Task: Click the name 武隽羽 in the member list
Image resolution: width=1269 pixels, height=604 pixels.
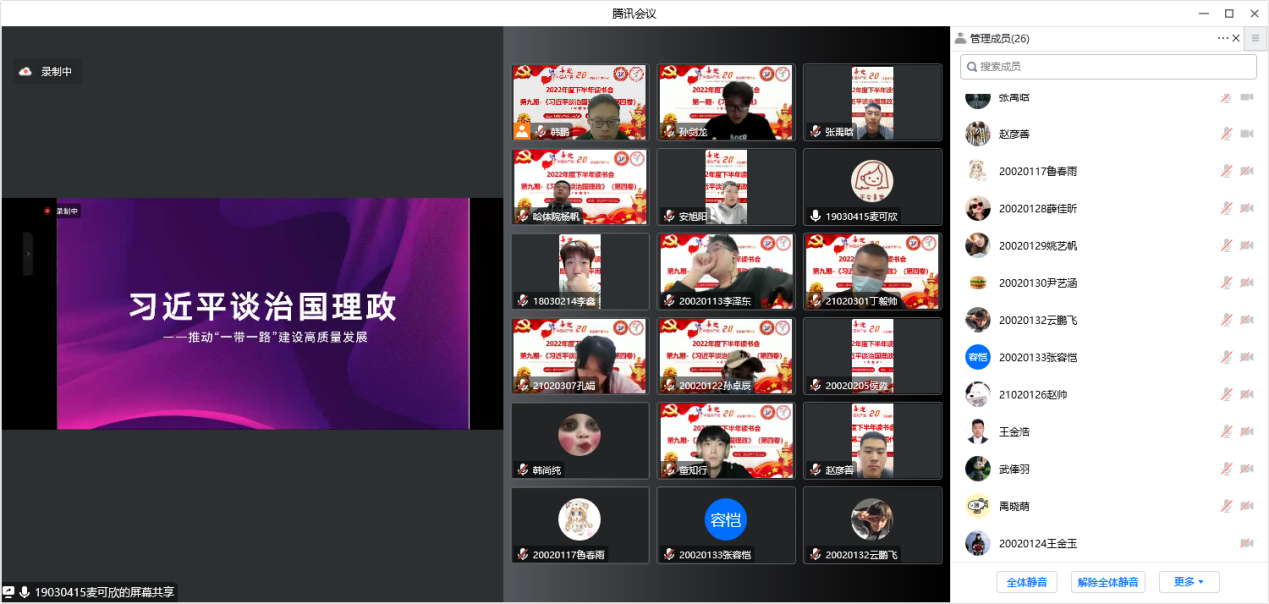Action: click(1014, 469)
